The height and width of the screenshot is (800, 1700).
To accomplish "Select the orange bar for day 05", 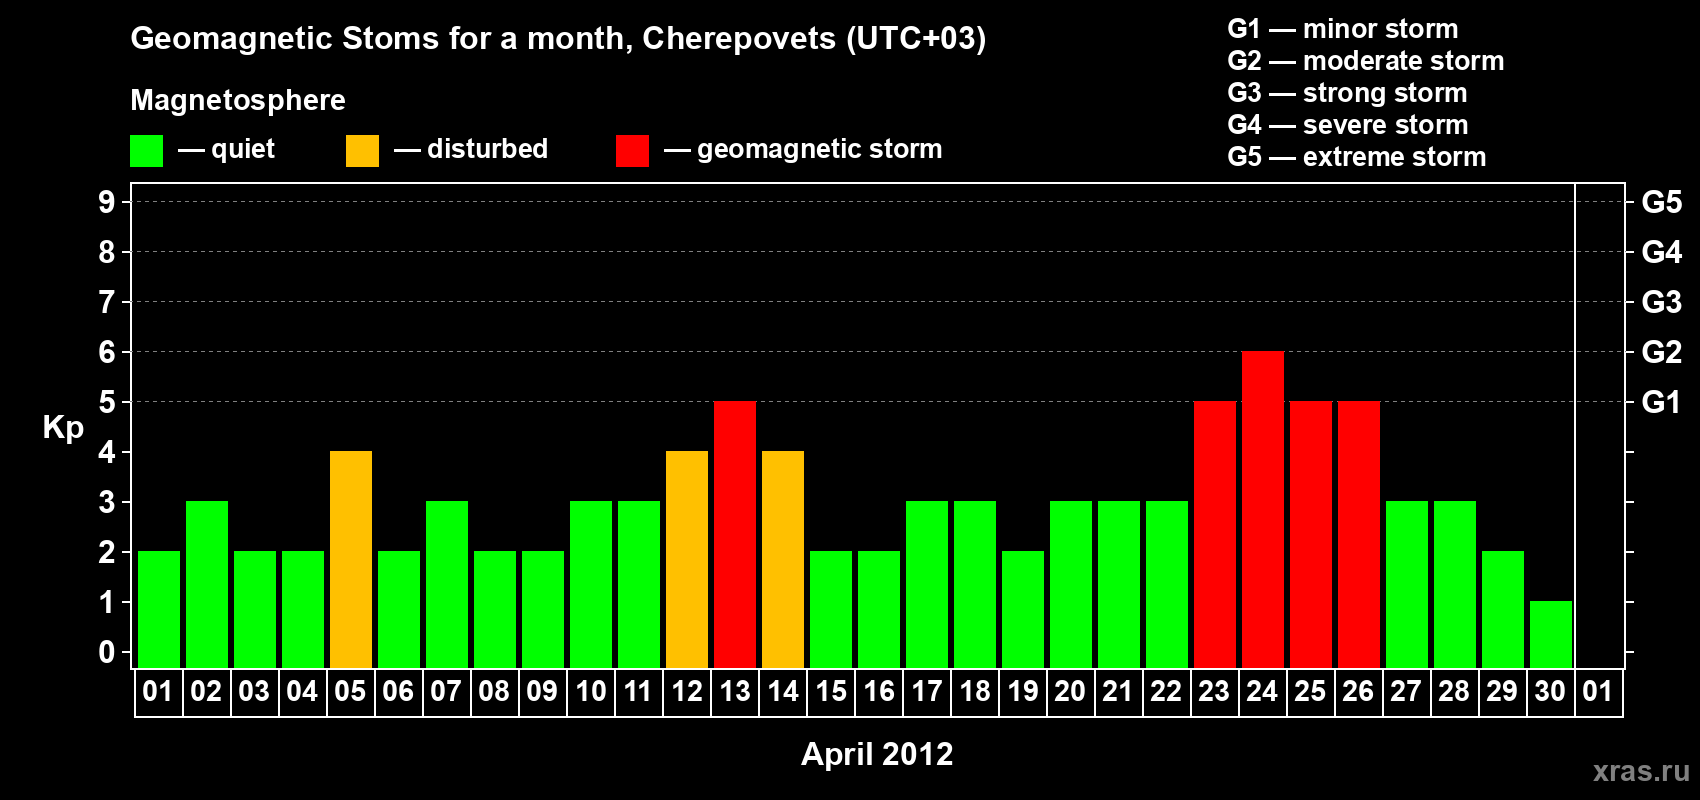I will [x=351, y=559].
